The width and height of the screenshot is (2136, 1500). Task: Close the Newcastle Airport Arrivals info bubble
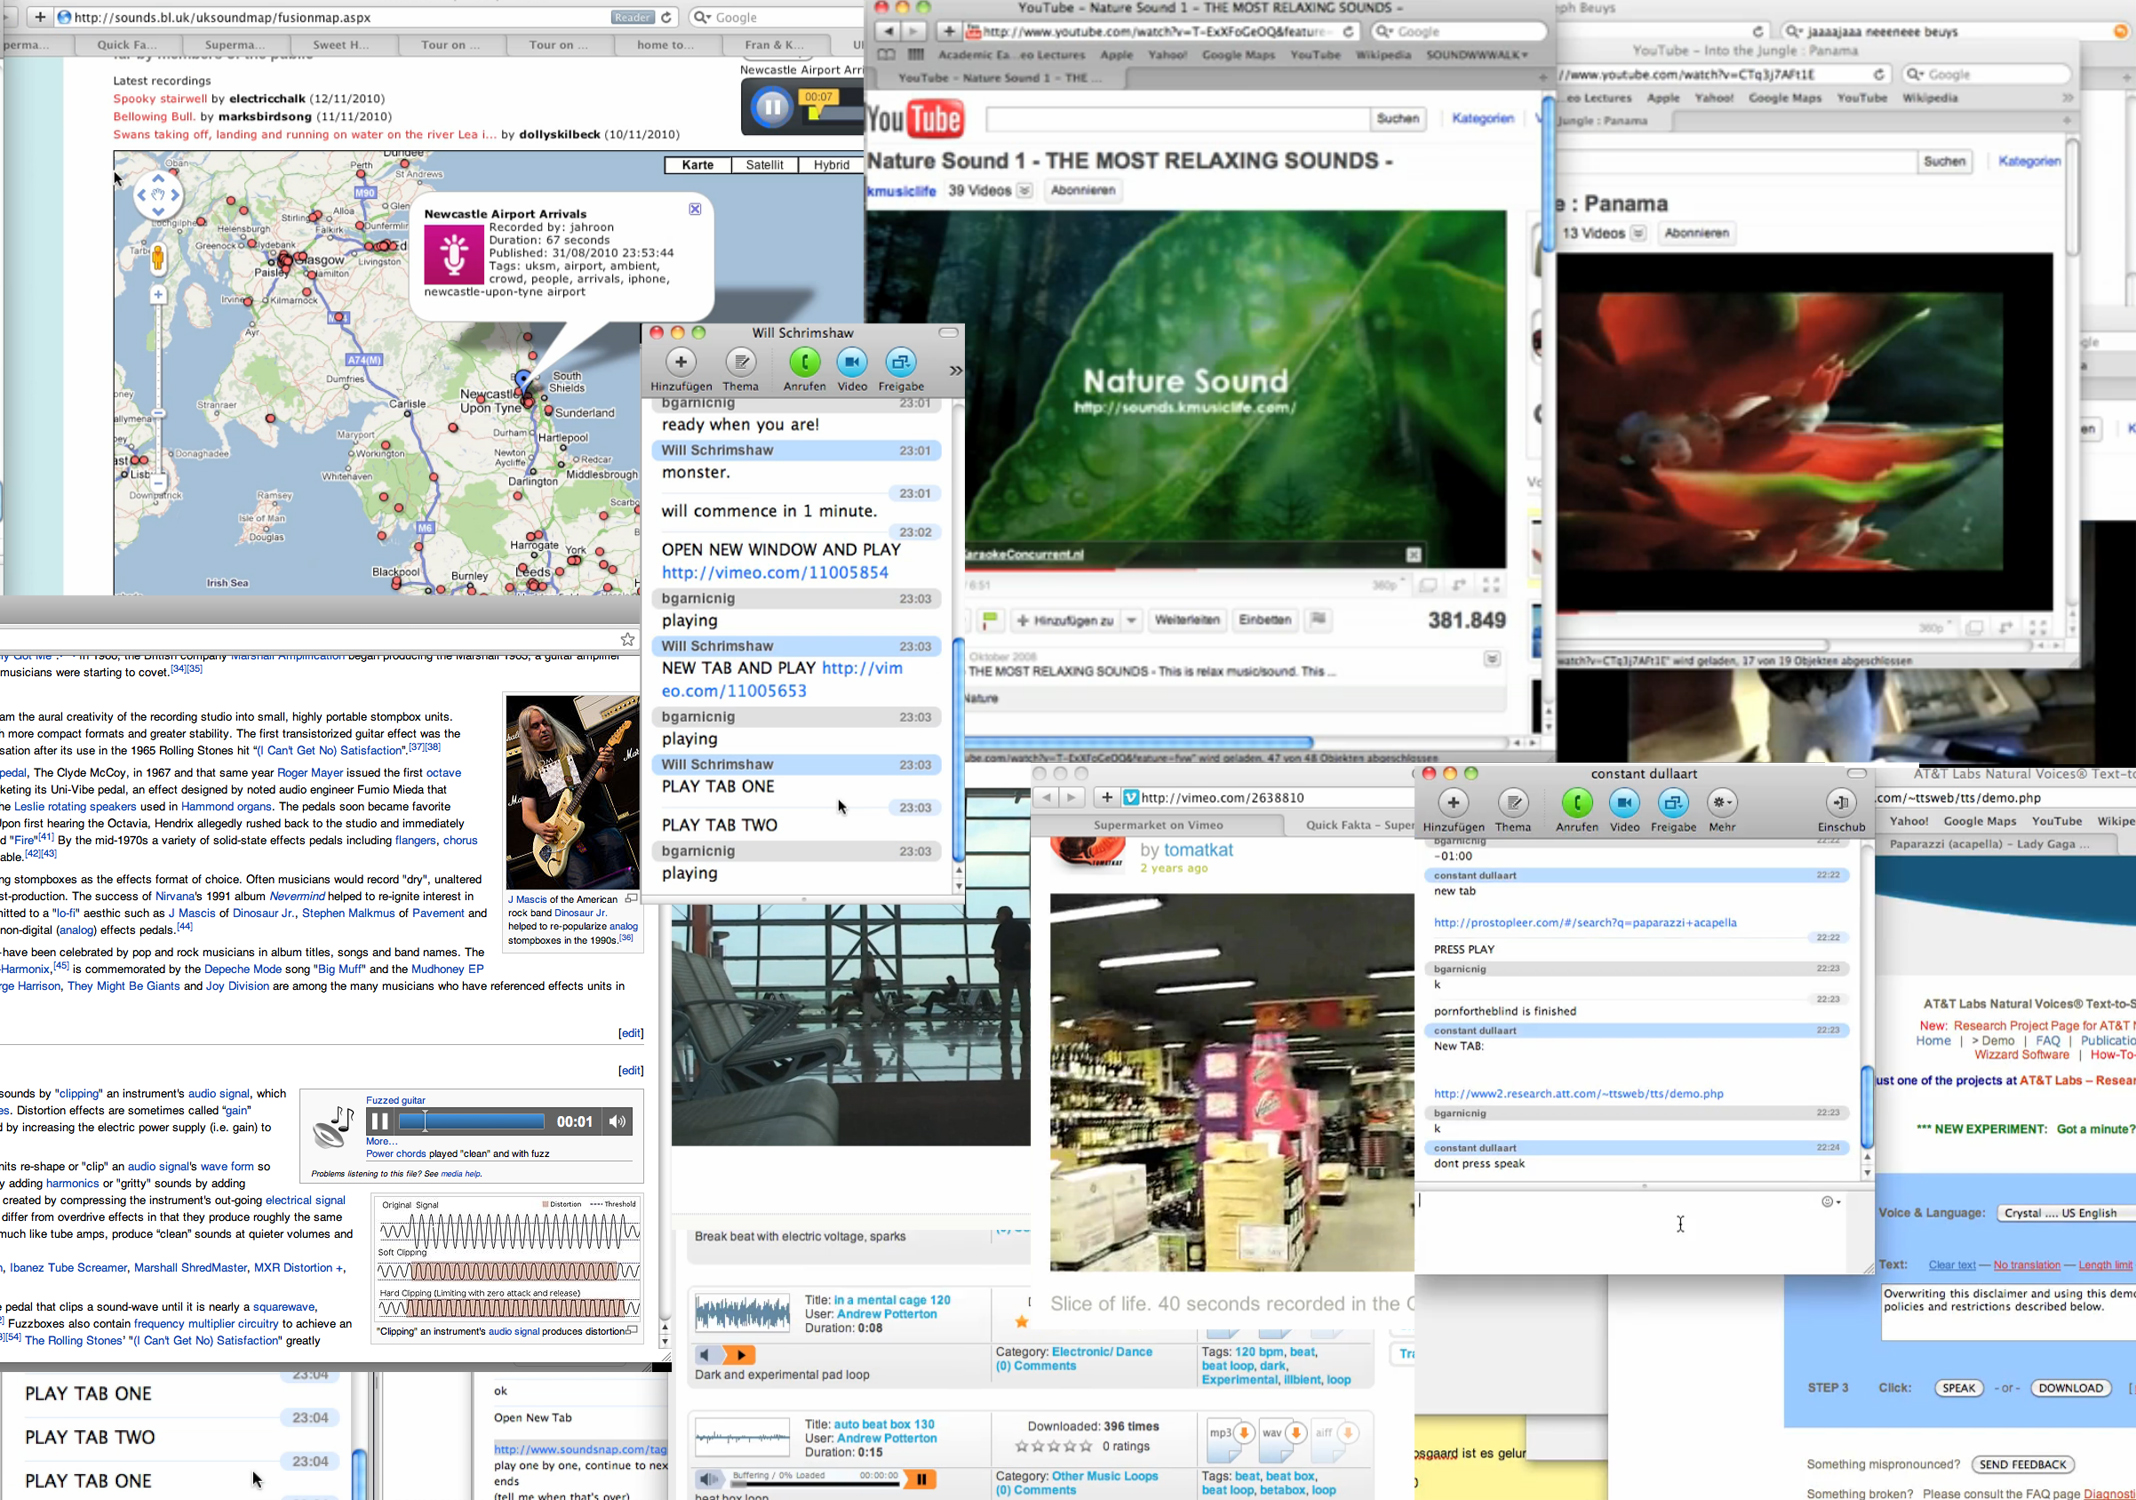point(695,209)
